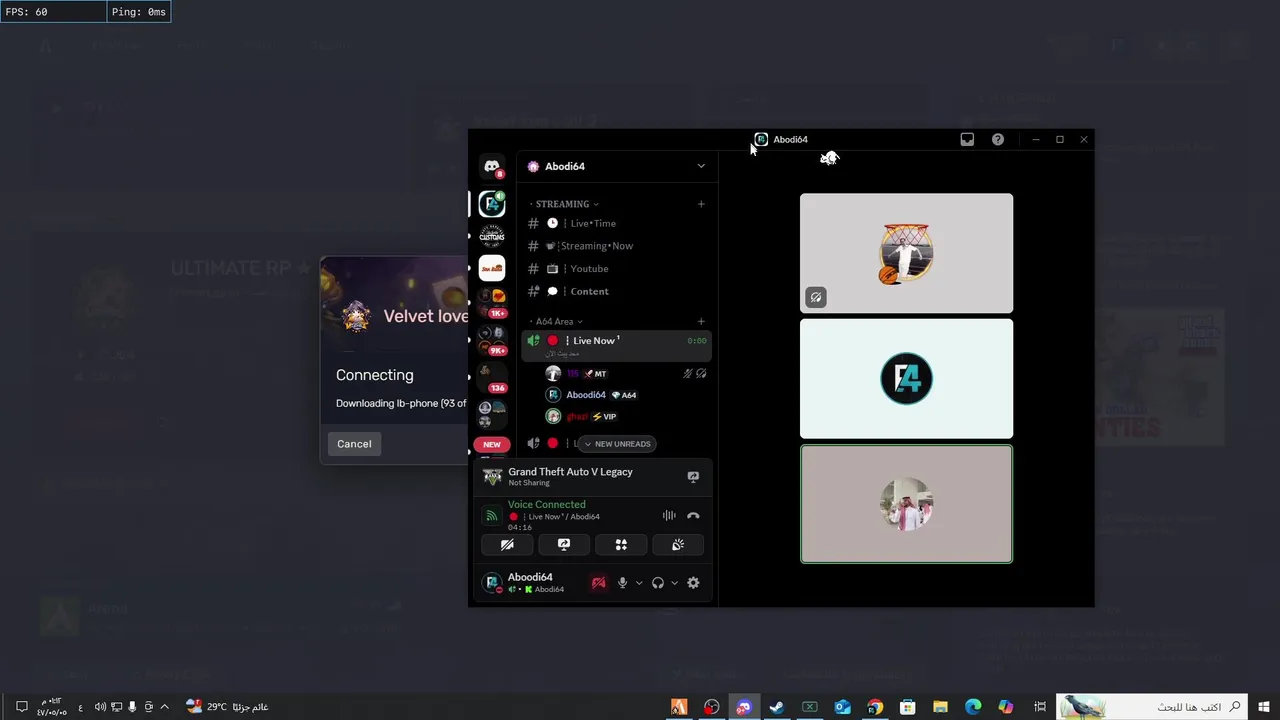Open Microsoft Store from taskbar
This screenshot has width=1280, height=720.
pyautogui.click(x=907, y=707)
